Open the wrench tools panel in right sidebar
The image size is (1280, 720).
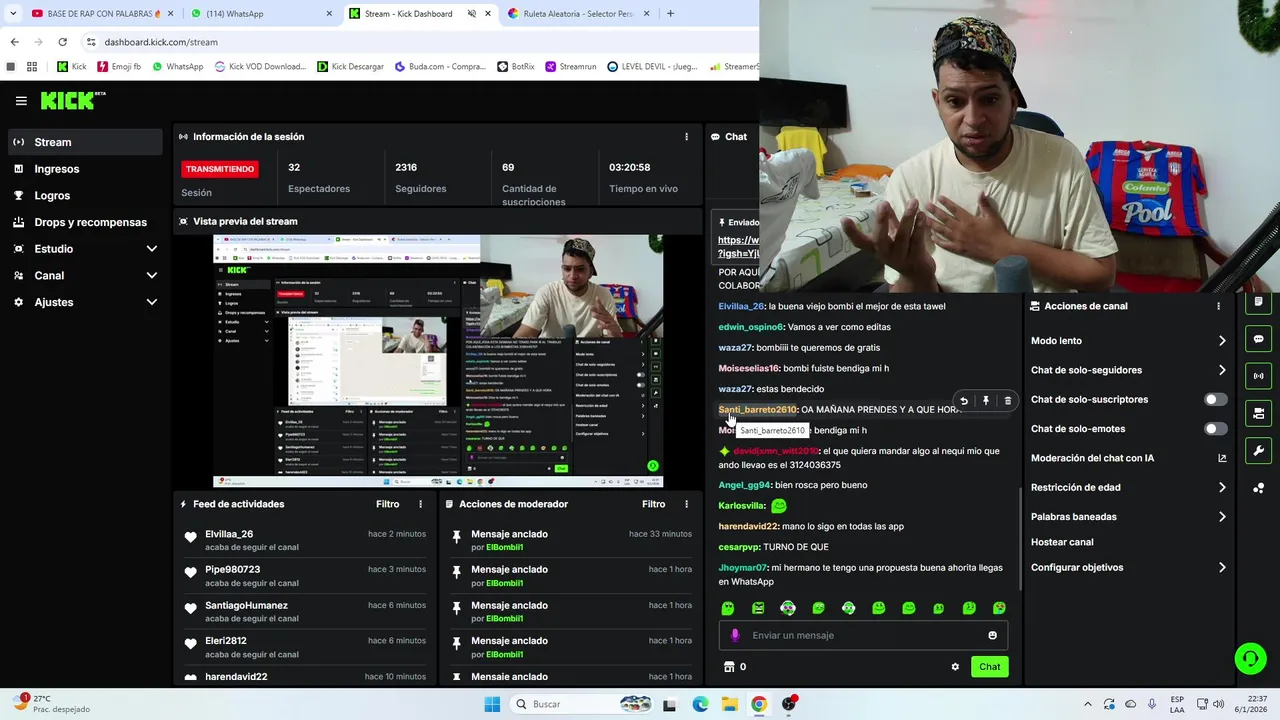tap(1258, 450)
